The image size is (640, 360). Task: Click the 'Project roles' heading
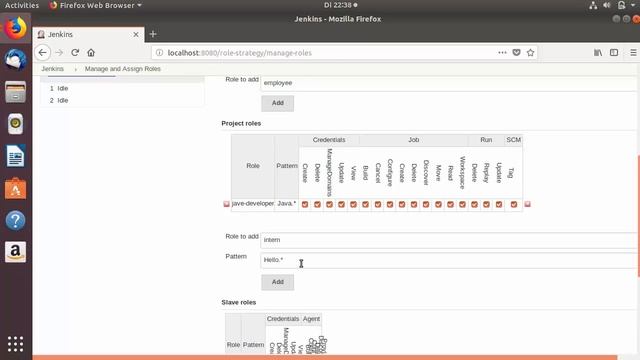tap(241, 123)
